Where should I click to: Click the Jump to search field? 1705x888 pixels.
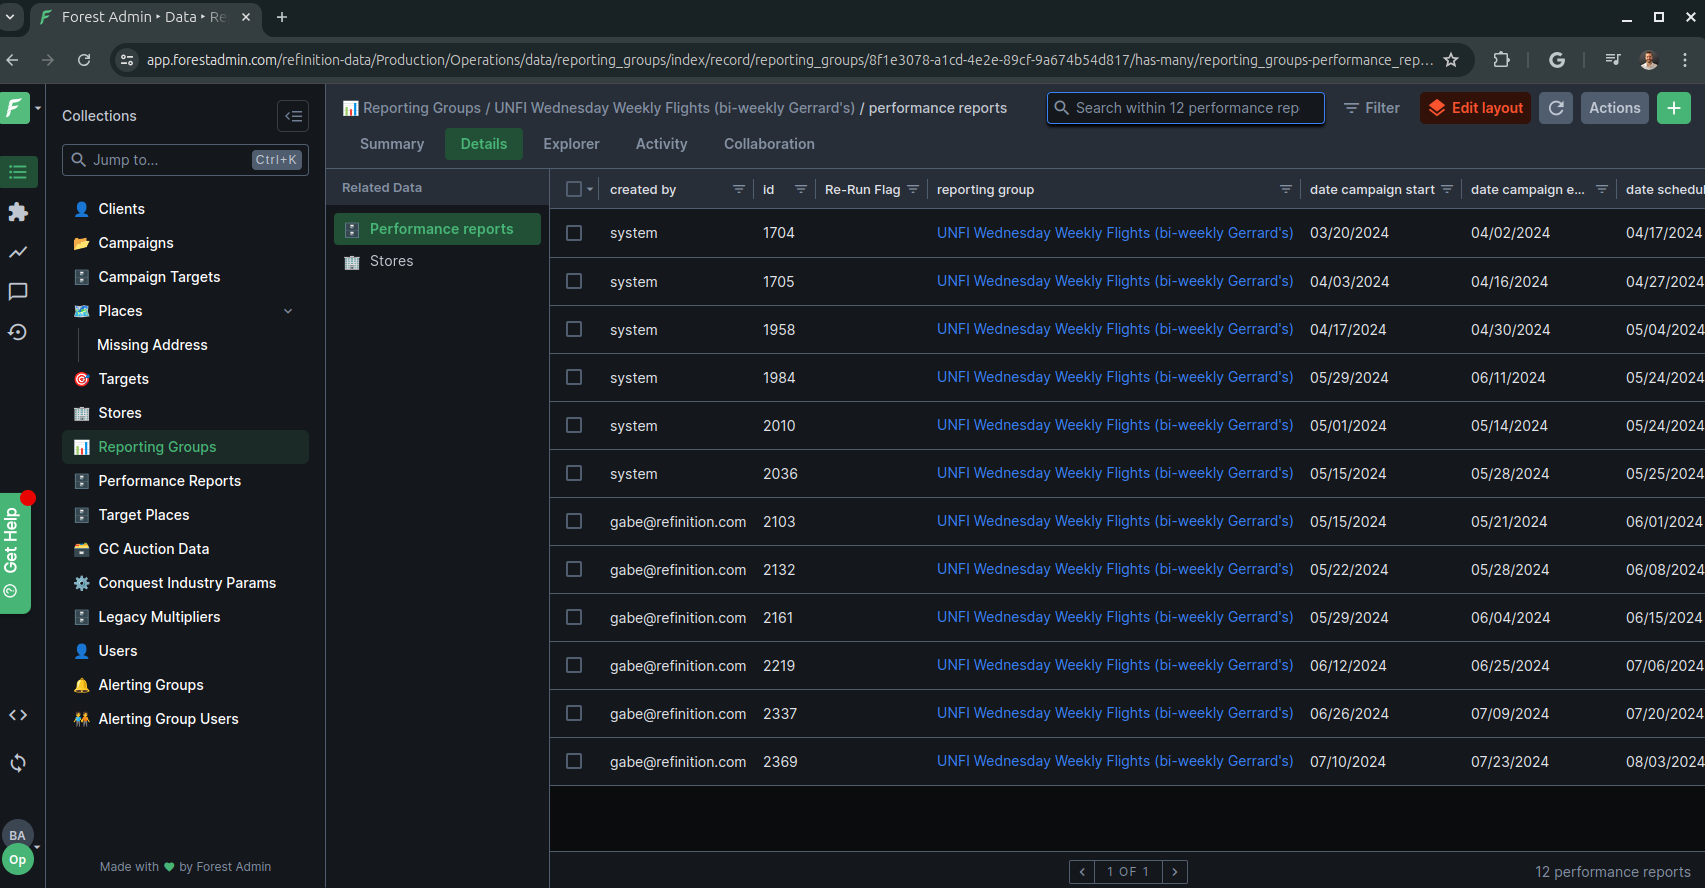185,160
